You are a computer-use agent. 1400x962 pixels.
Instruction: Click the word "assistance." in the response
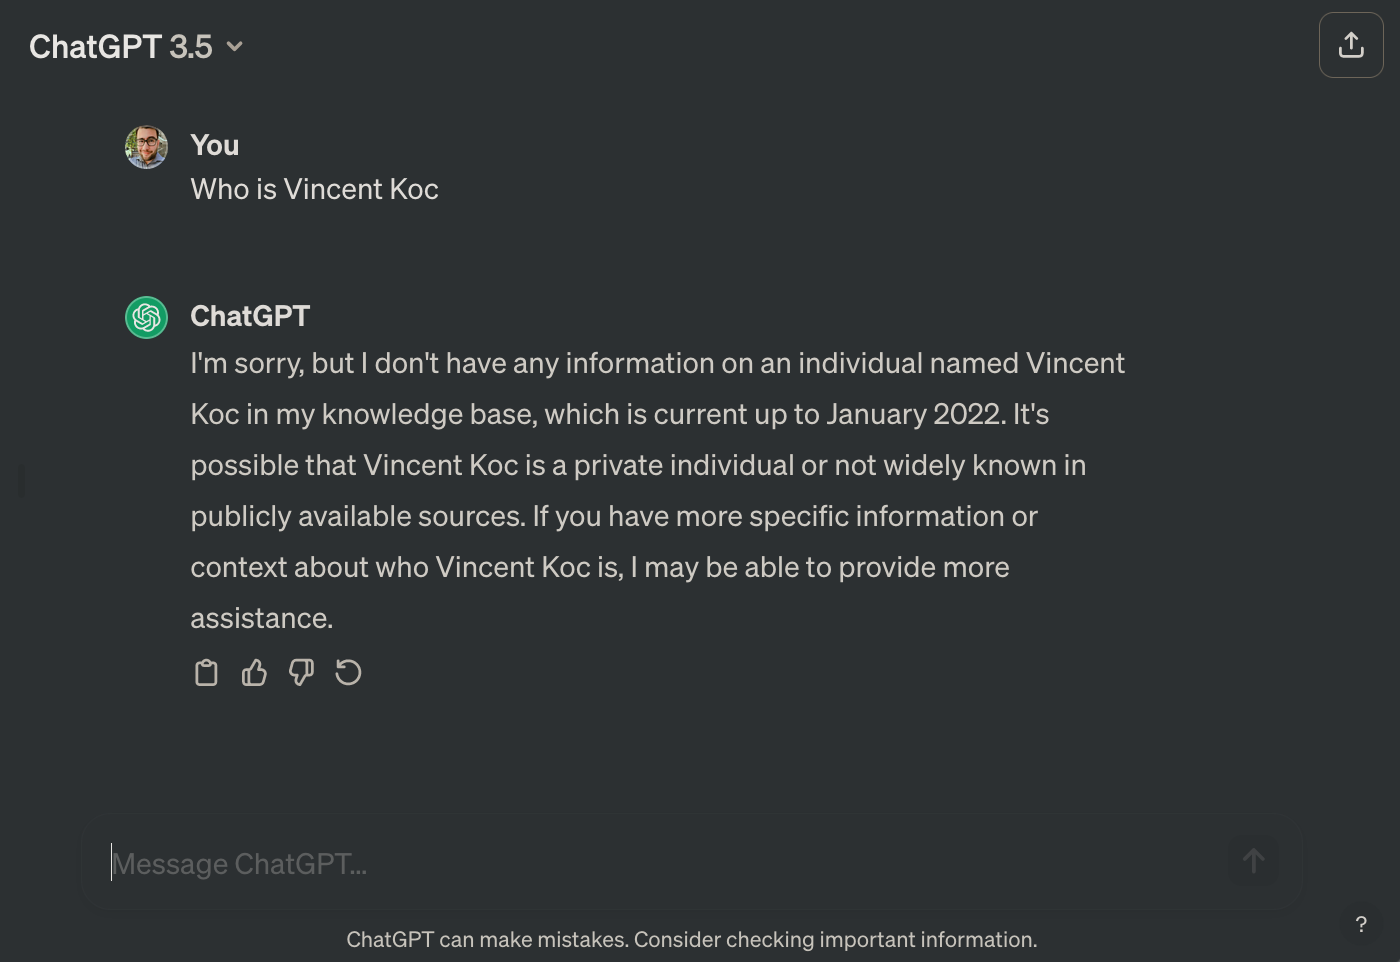[261, 619]
